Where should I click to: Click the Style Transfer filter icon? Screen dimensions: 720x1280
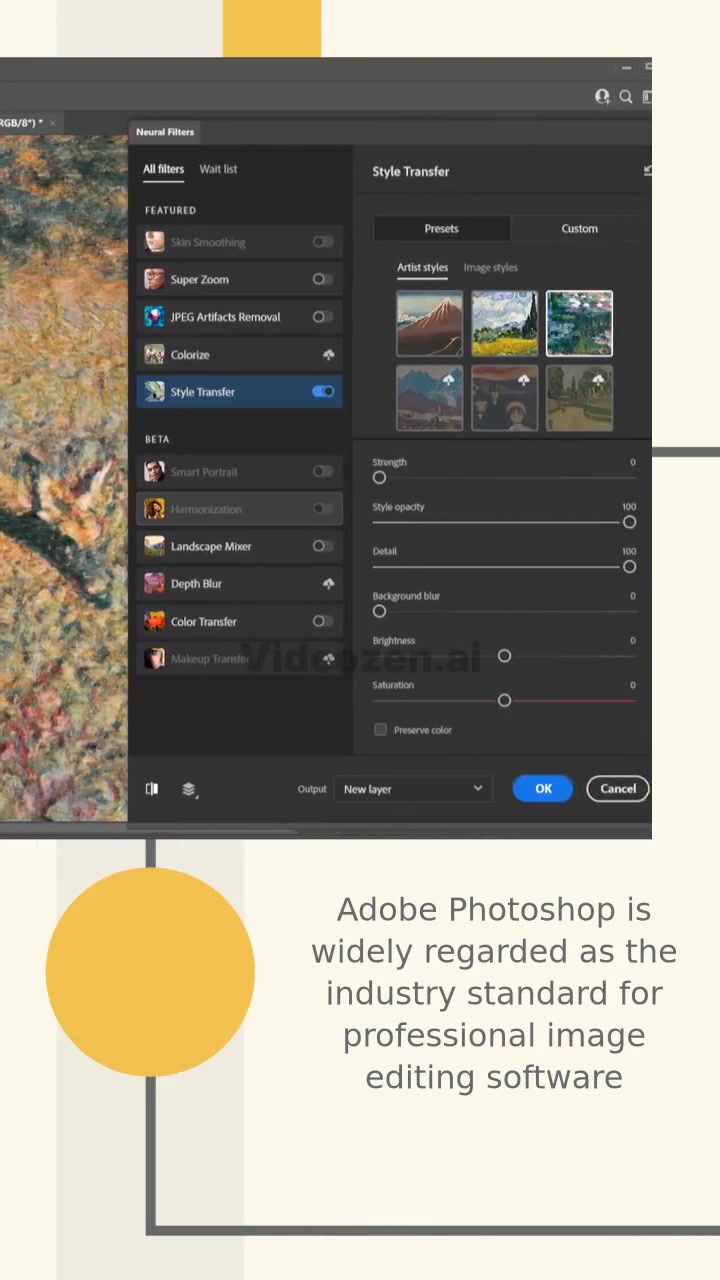click(x=154, y=392)
